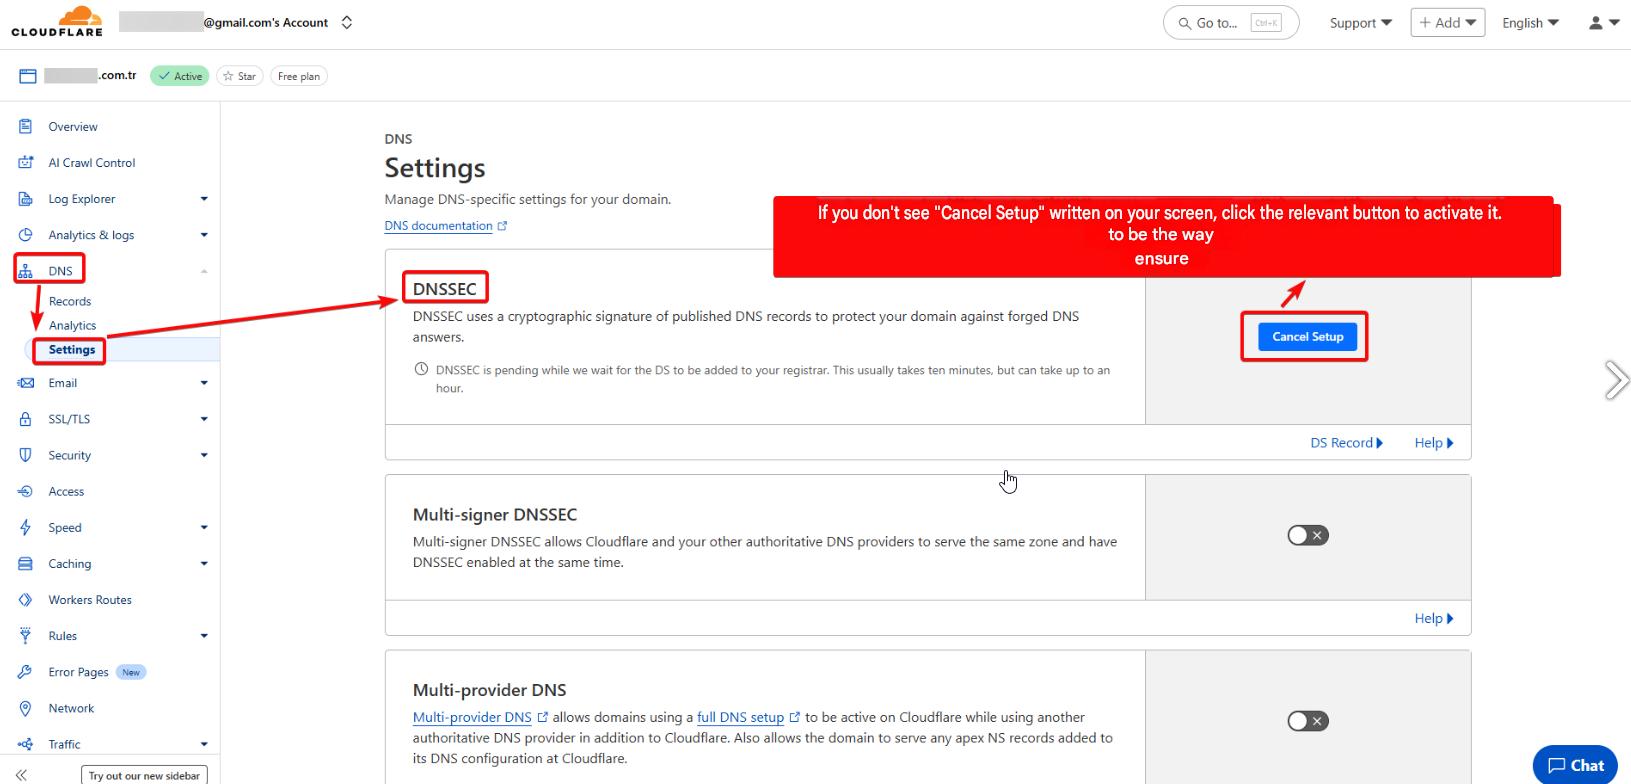Expand the Speed submenu arrow
The image size is (1631, 784).
(x=204, y=527)
